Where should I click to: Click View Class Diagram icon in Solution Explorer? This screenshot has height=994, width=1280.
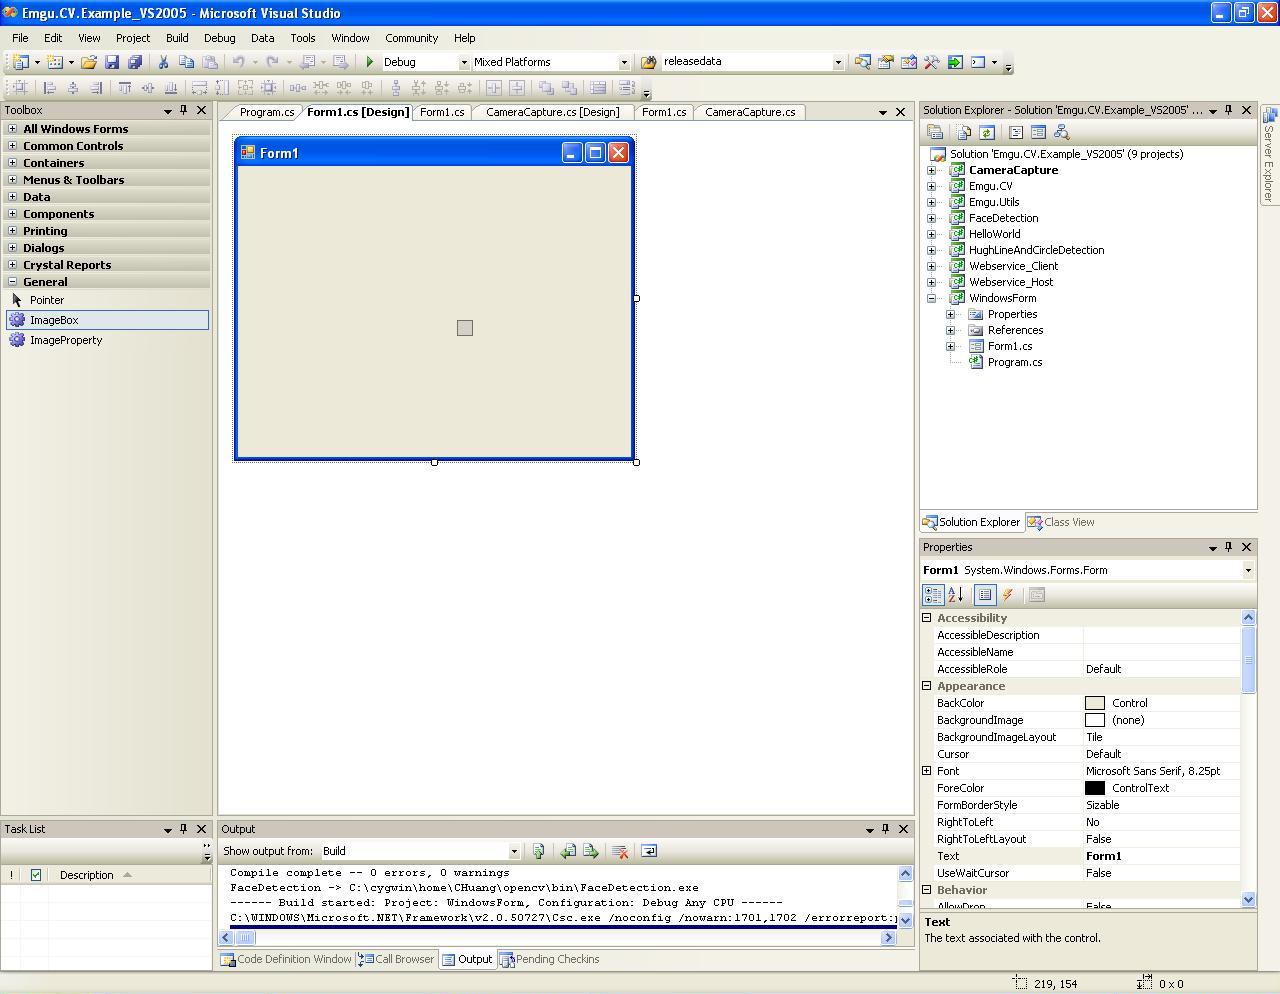click(1062, 132)
